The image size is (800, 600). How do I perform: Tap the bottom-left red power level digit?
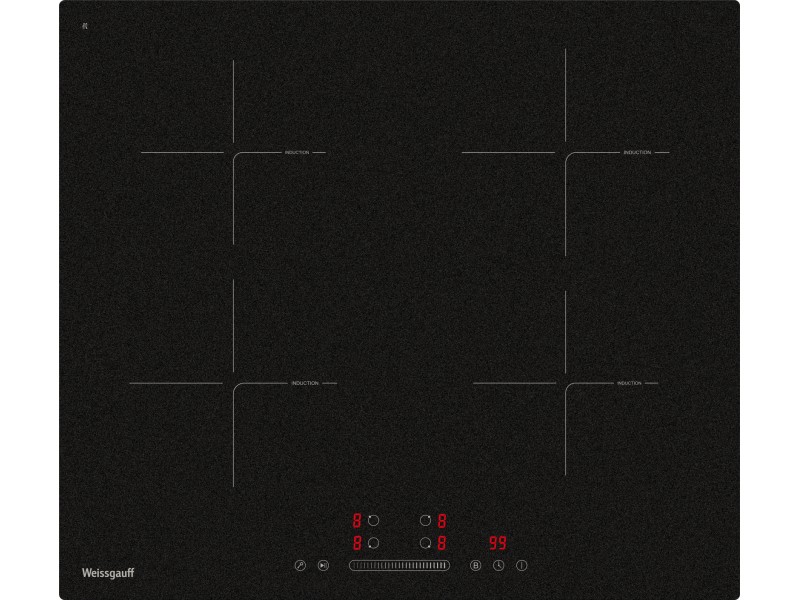(357, 543)
